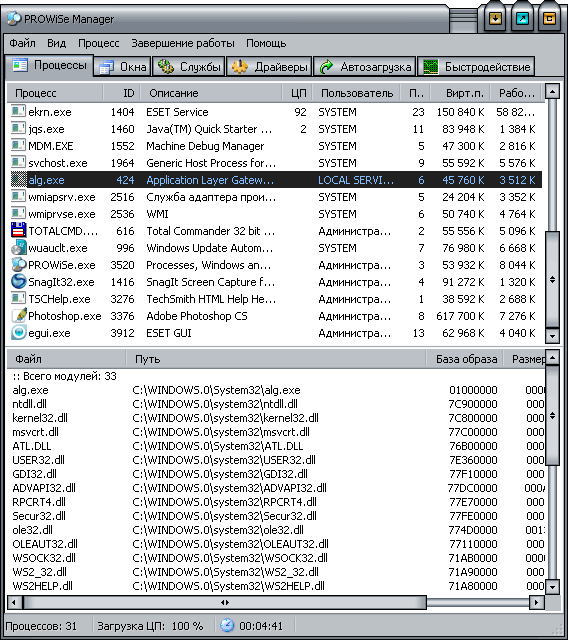Click process list scroll up arrow

tap(552, 91)
